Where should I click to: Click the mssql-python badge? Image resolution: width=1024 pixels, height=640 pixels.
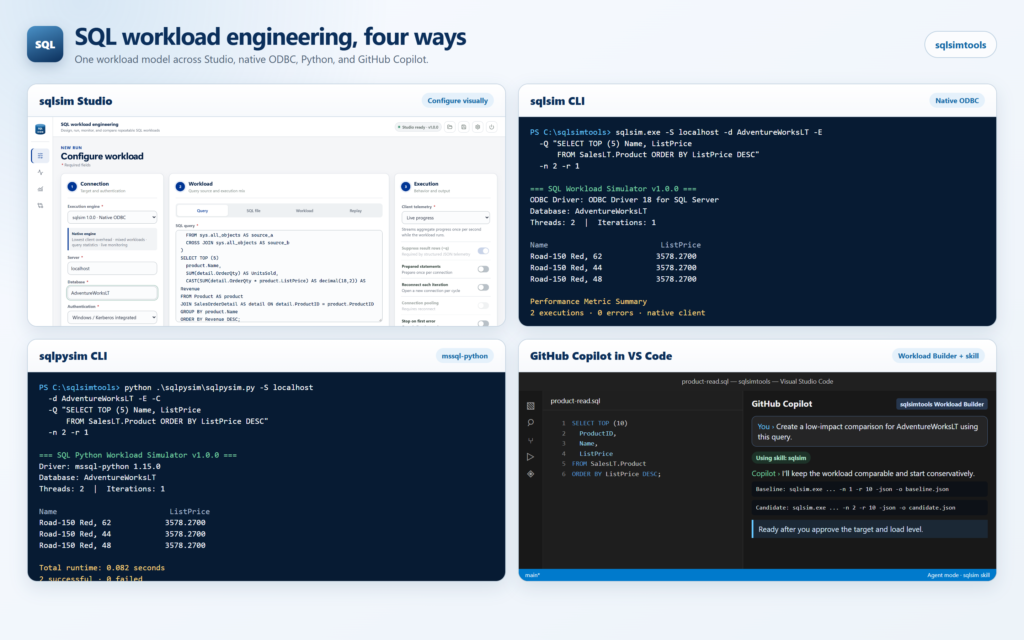[464, 356]
